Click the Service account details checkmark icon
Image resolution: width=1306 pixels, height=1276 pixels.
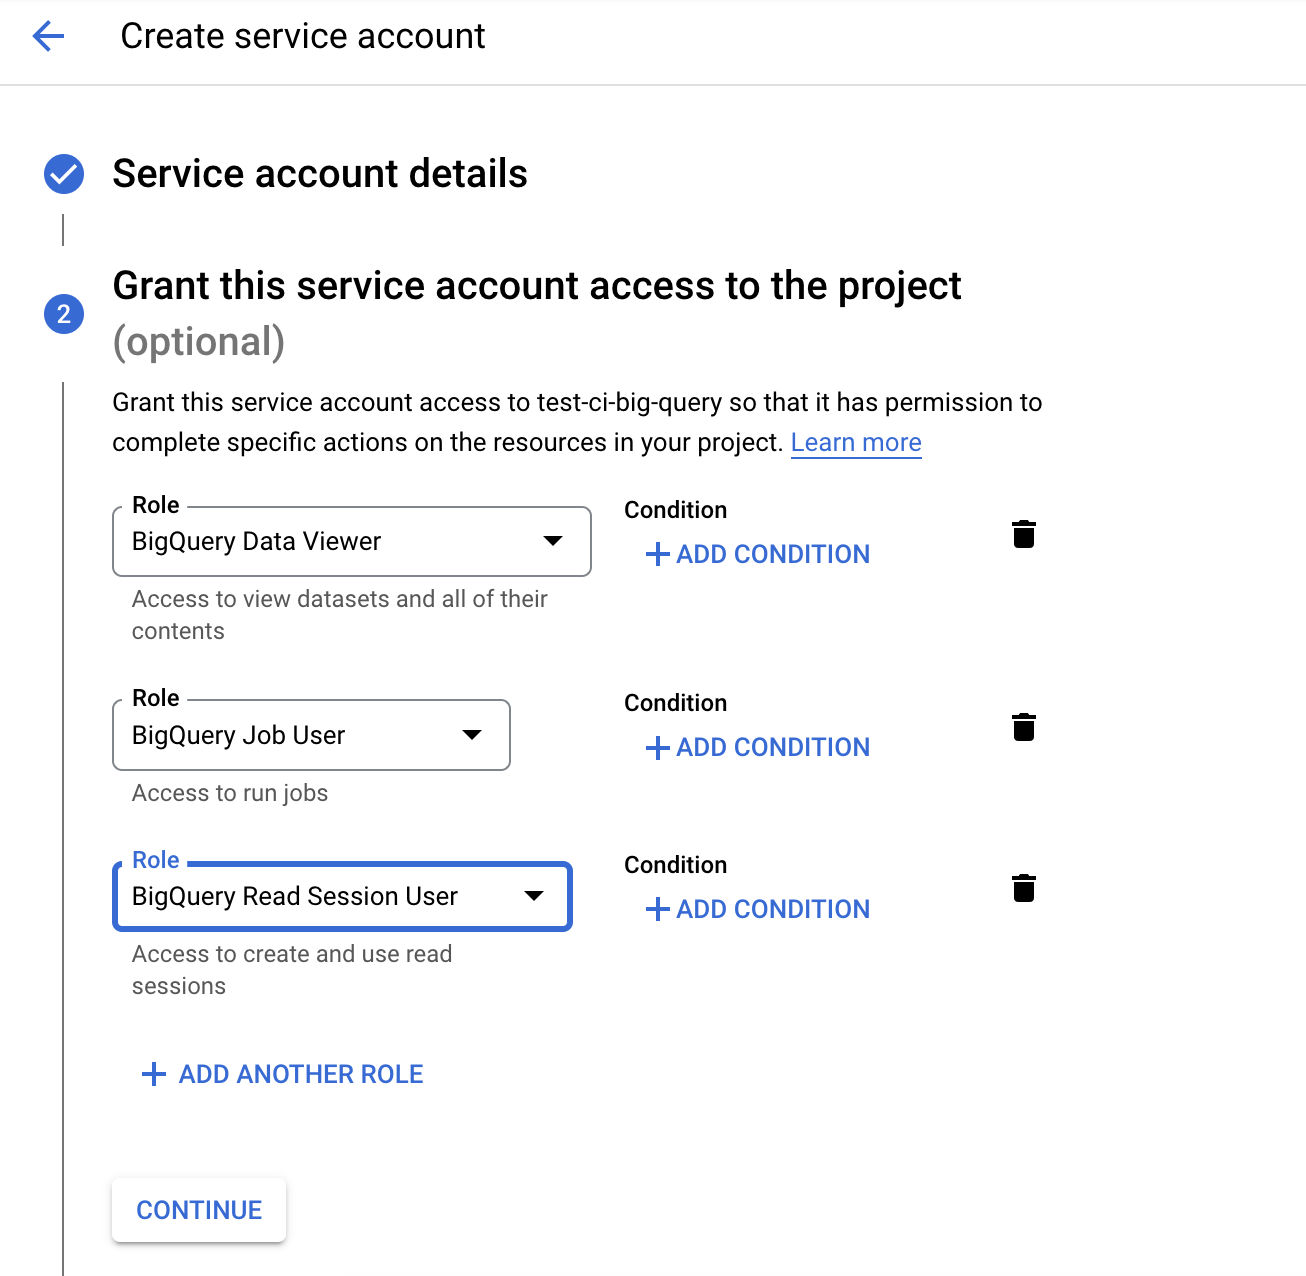(64, 174)
